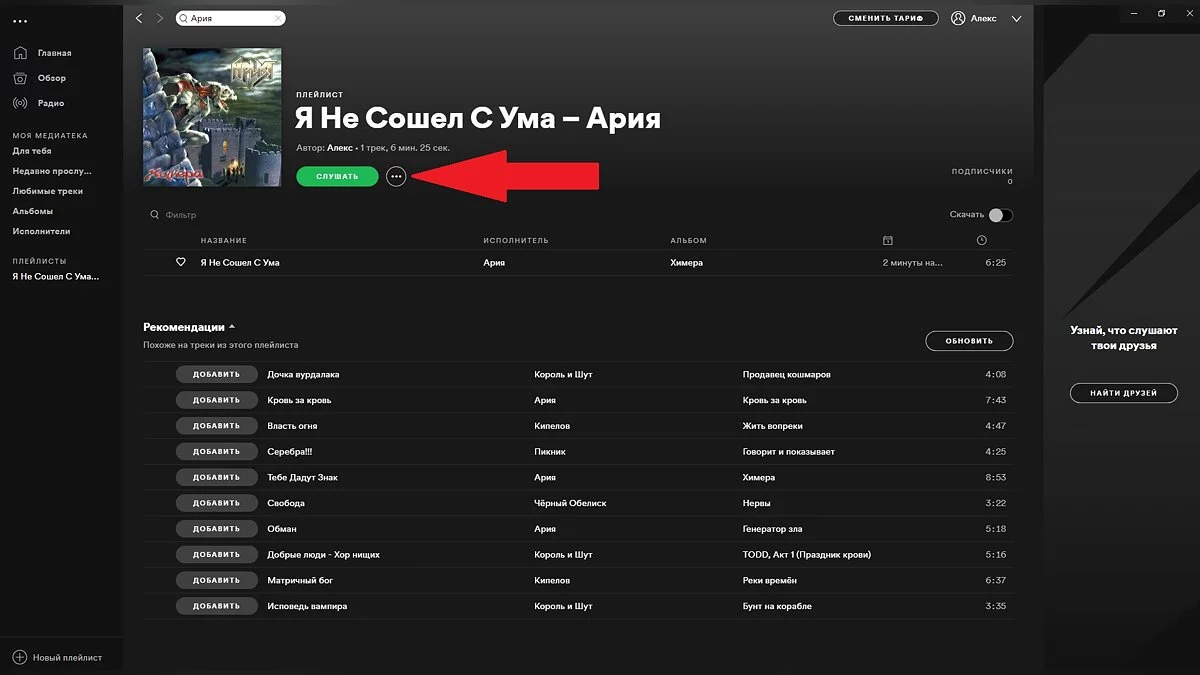Open the three-dot app menu in the corner

pyautogui.click(x=20, y=21)
